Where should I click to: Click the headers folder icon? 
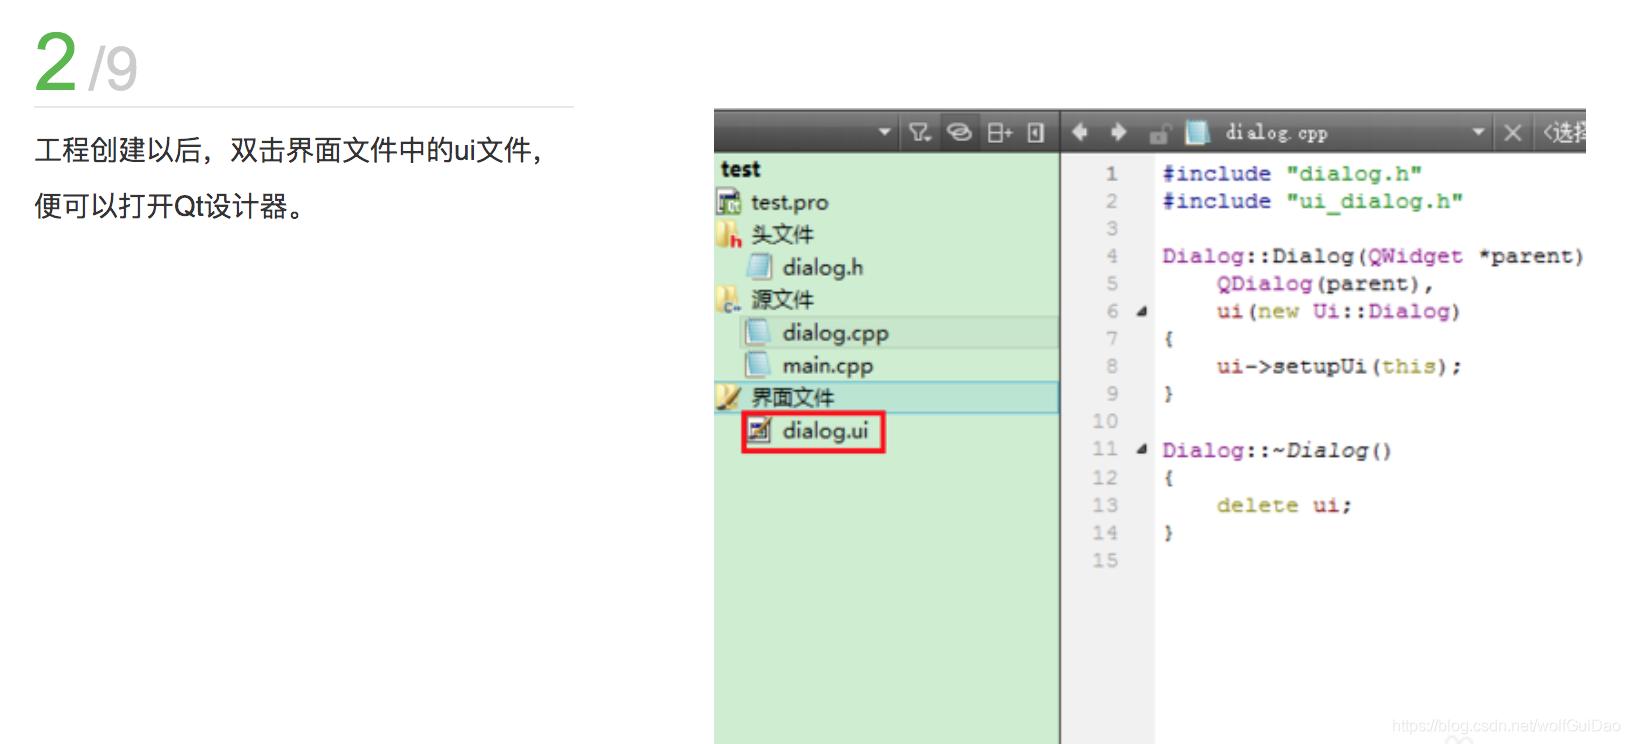click(x=729, y=235)
